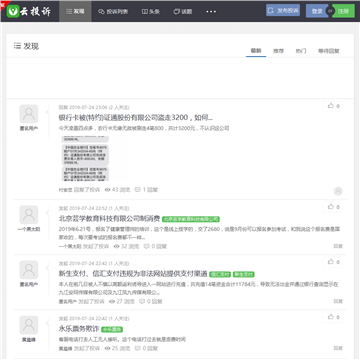
Task: Click the 43 浏览 eye icon
Action: tap(107, 190)
